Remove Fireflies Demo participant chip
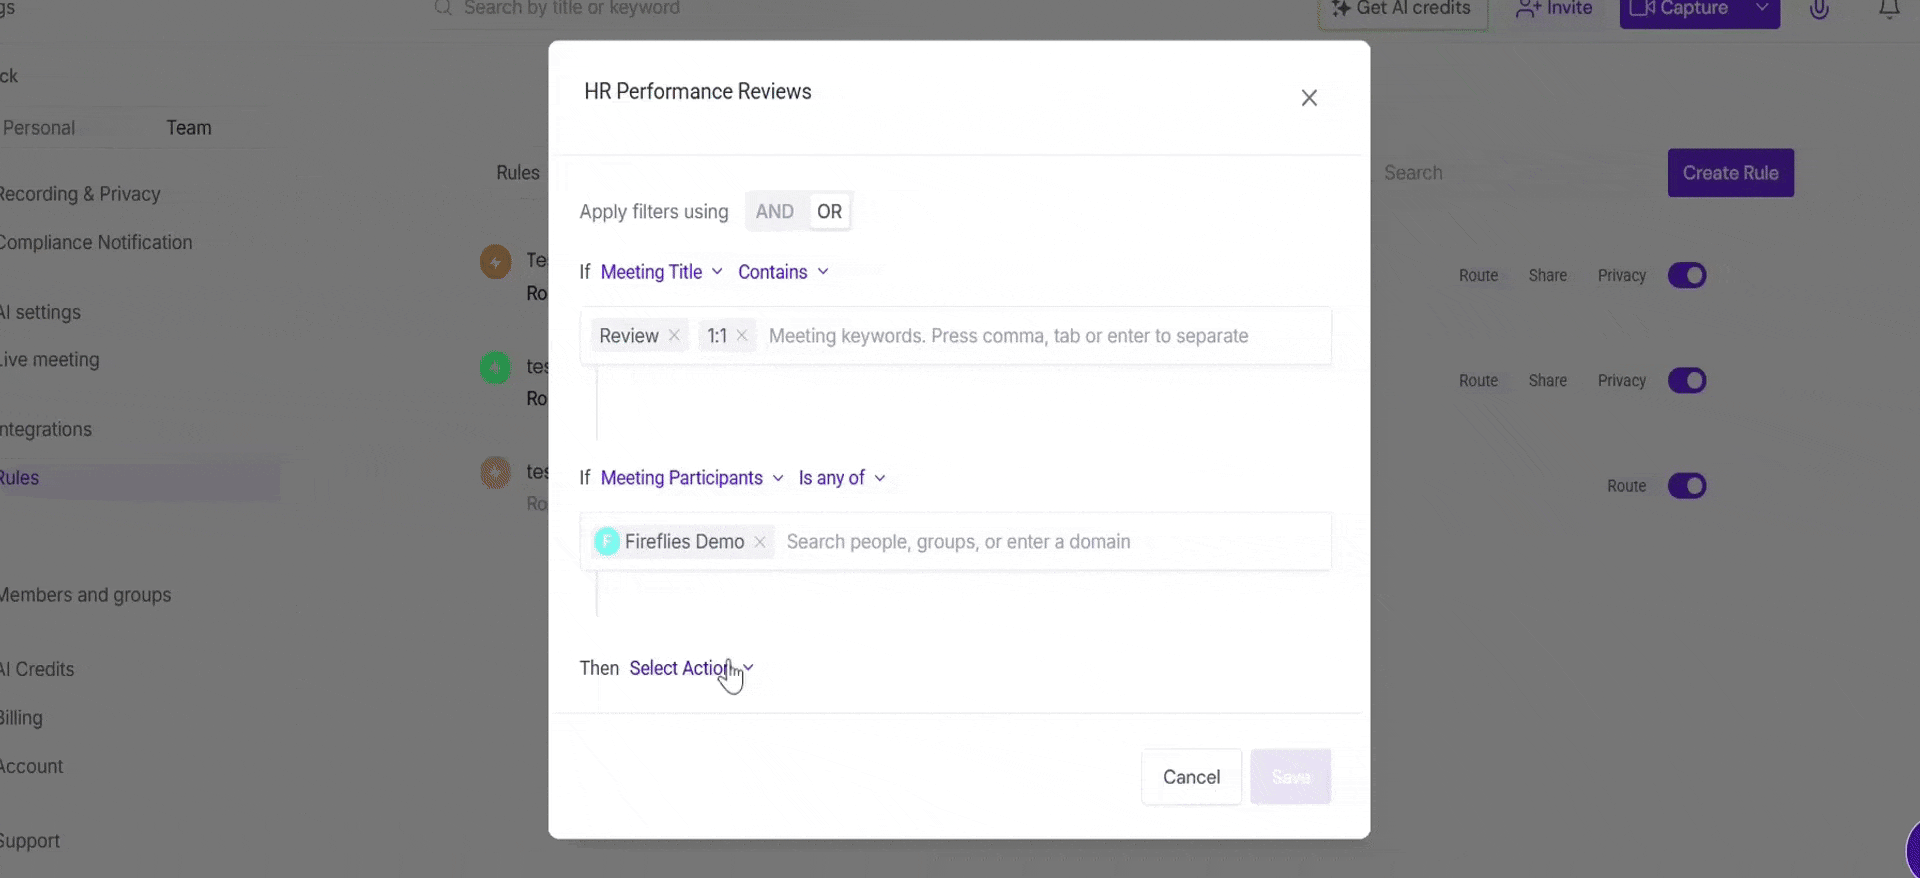The width and height of the screenshot is (1920, 878). pos(760,542)
